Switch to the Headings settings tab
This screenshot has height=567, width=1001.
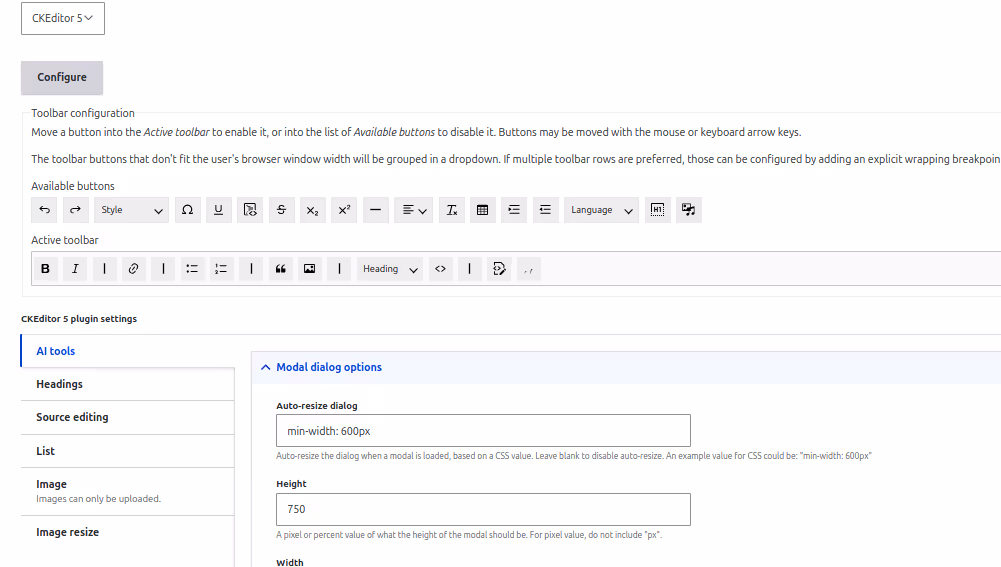tap(128, 384)
